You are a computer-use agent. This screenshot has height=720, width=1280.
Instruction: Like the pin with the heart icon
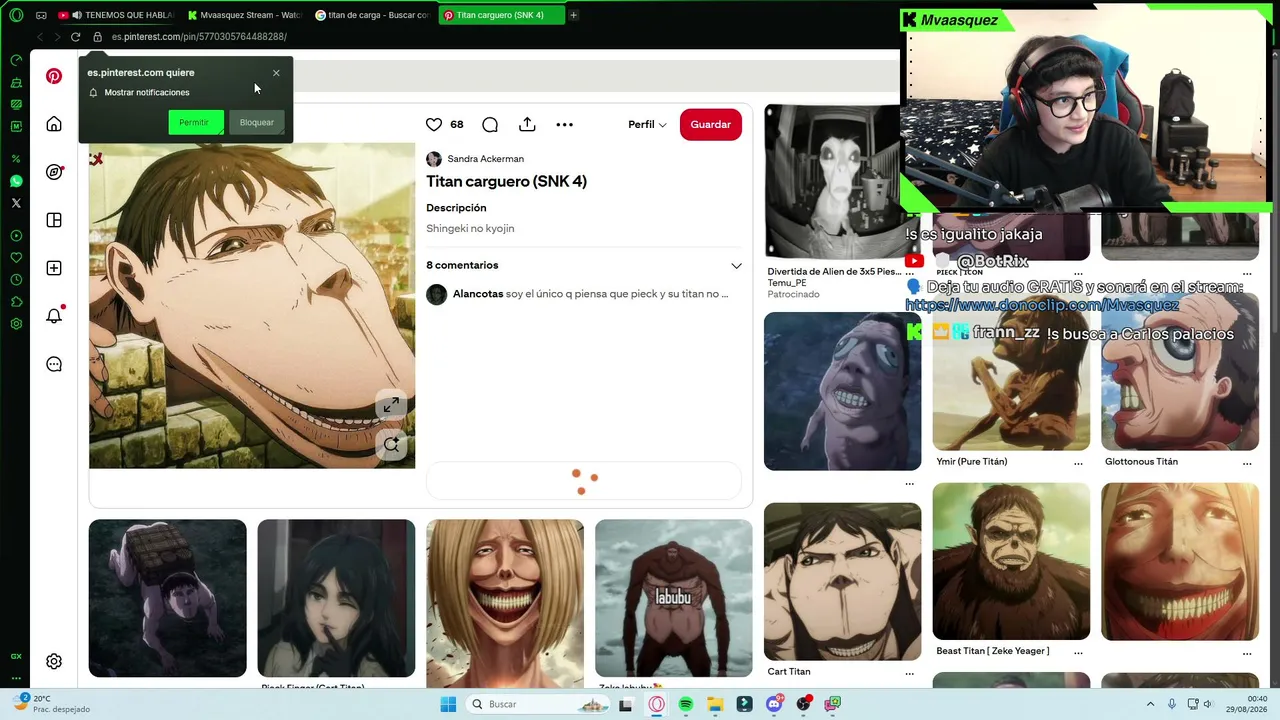click(434, 124)
